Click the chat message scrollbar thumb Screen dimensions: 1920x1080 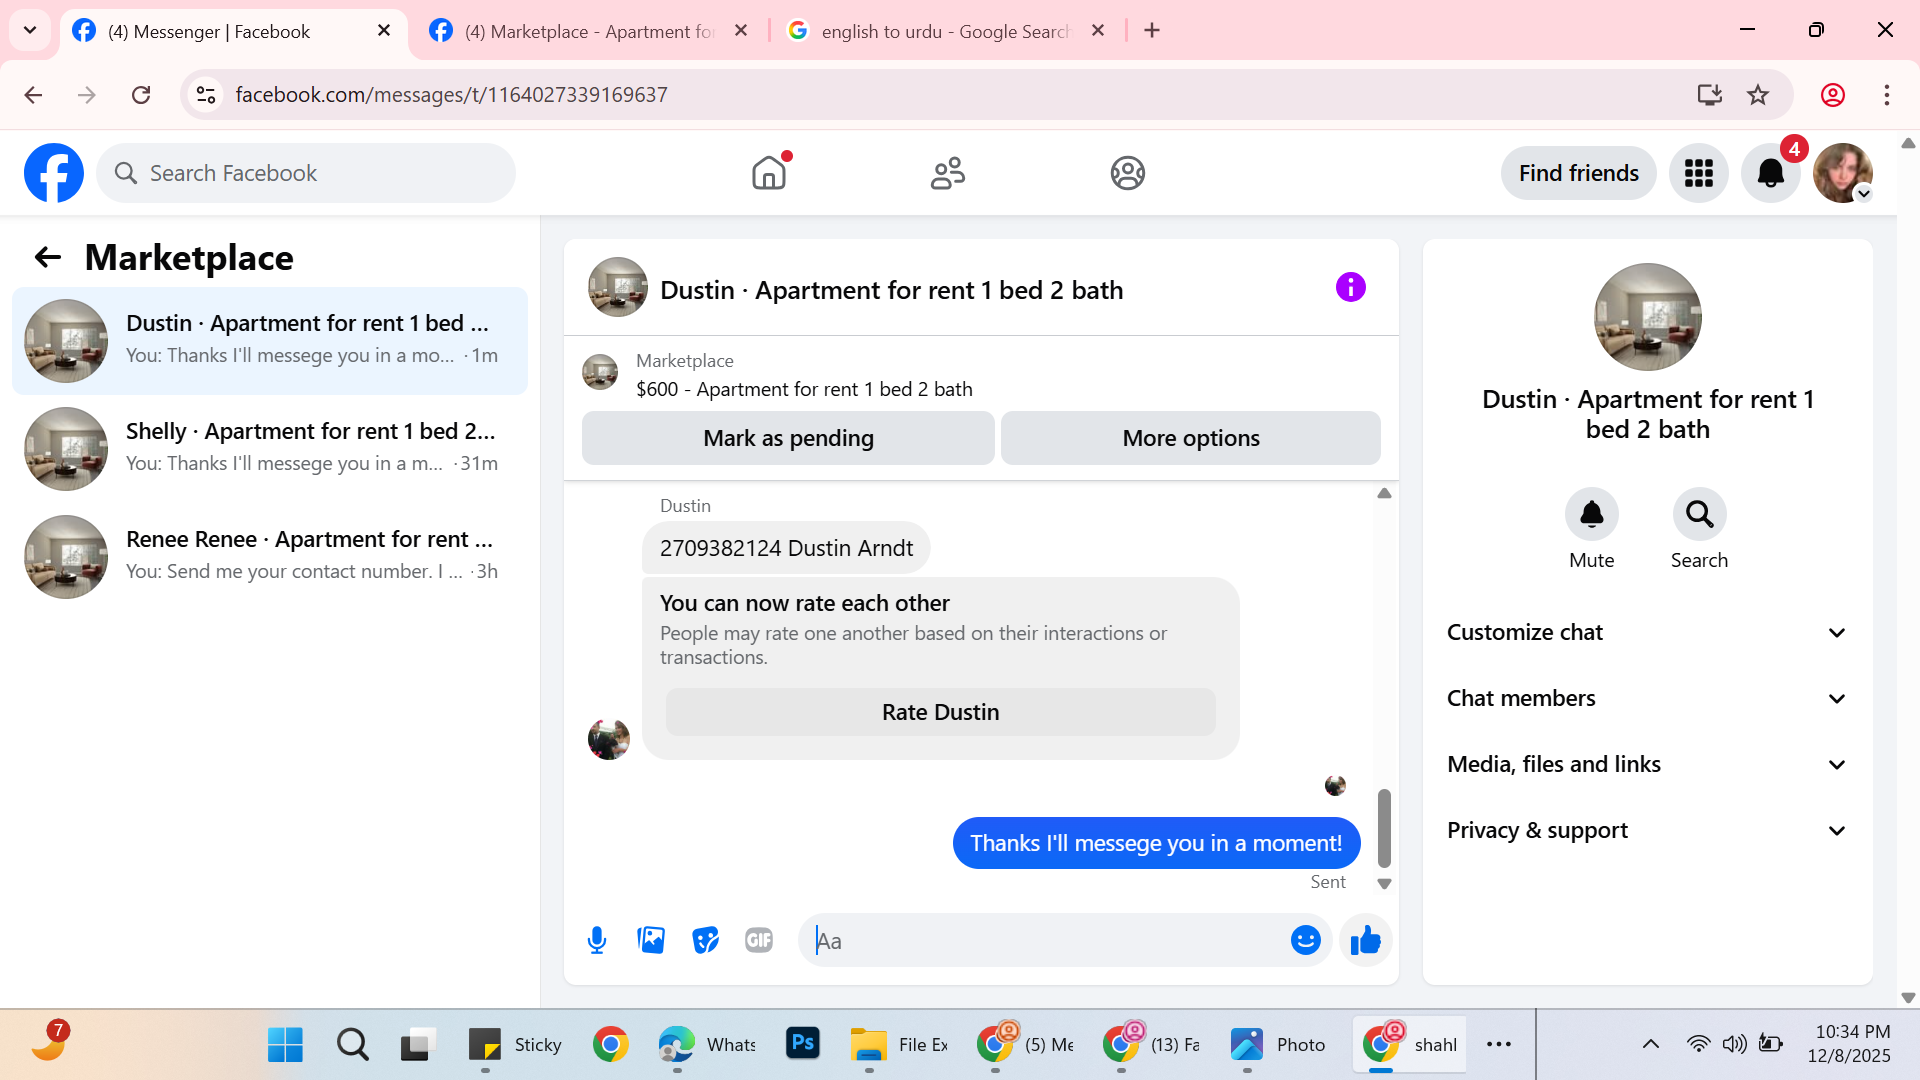[1384, 828]
